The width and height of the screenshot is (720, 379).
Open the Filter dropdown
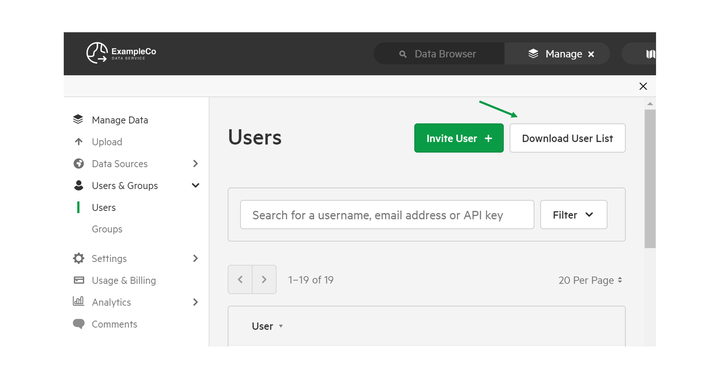click(x=574, y=215)
